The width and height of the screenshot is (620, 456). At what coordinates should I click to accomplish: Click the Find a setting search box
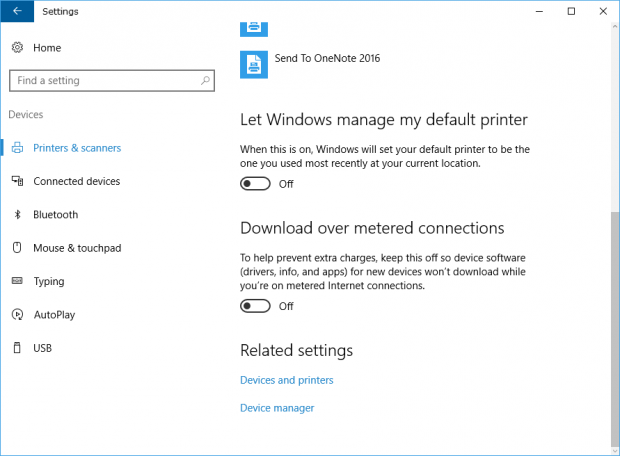tap(112, 81)
